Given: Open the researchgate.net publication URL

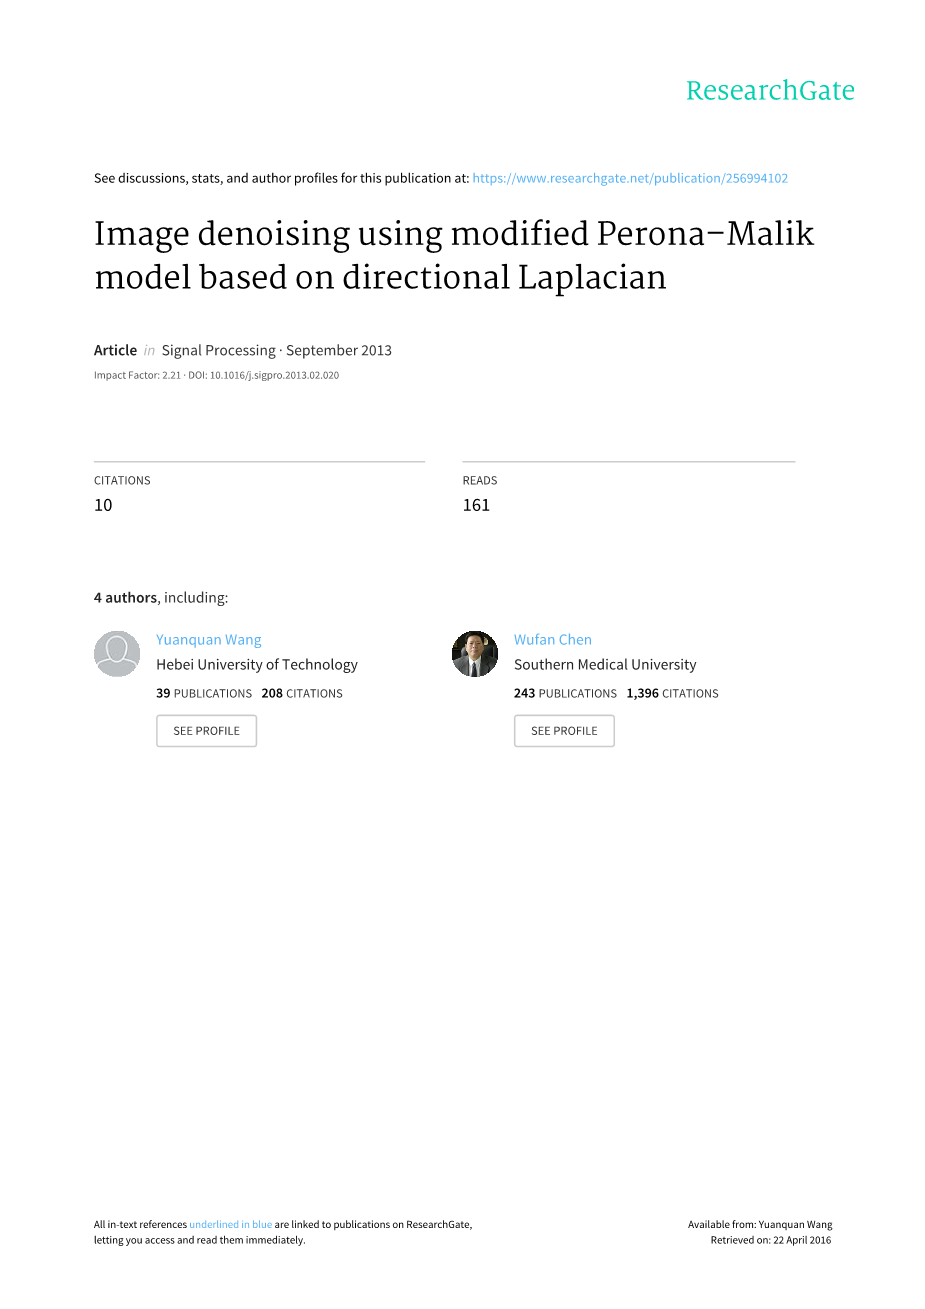Looking at the screenshot, I should pos(630,178).
